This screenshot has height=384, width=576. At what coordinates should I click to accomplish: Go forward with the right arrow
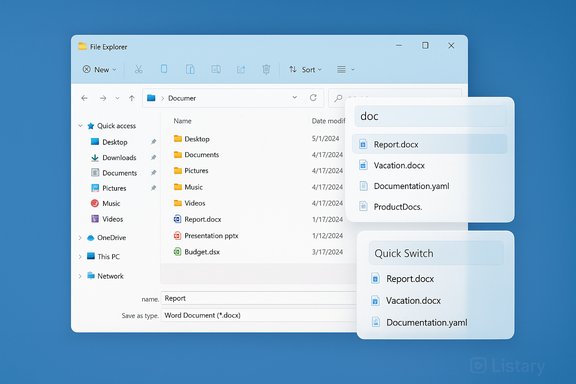(x=103, y=98)
